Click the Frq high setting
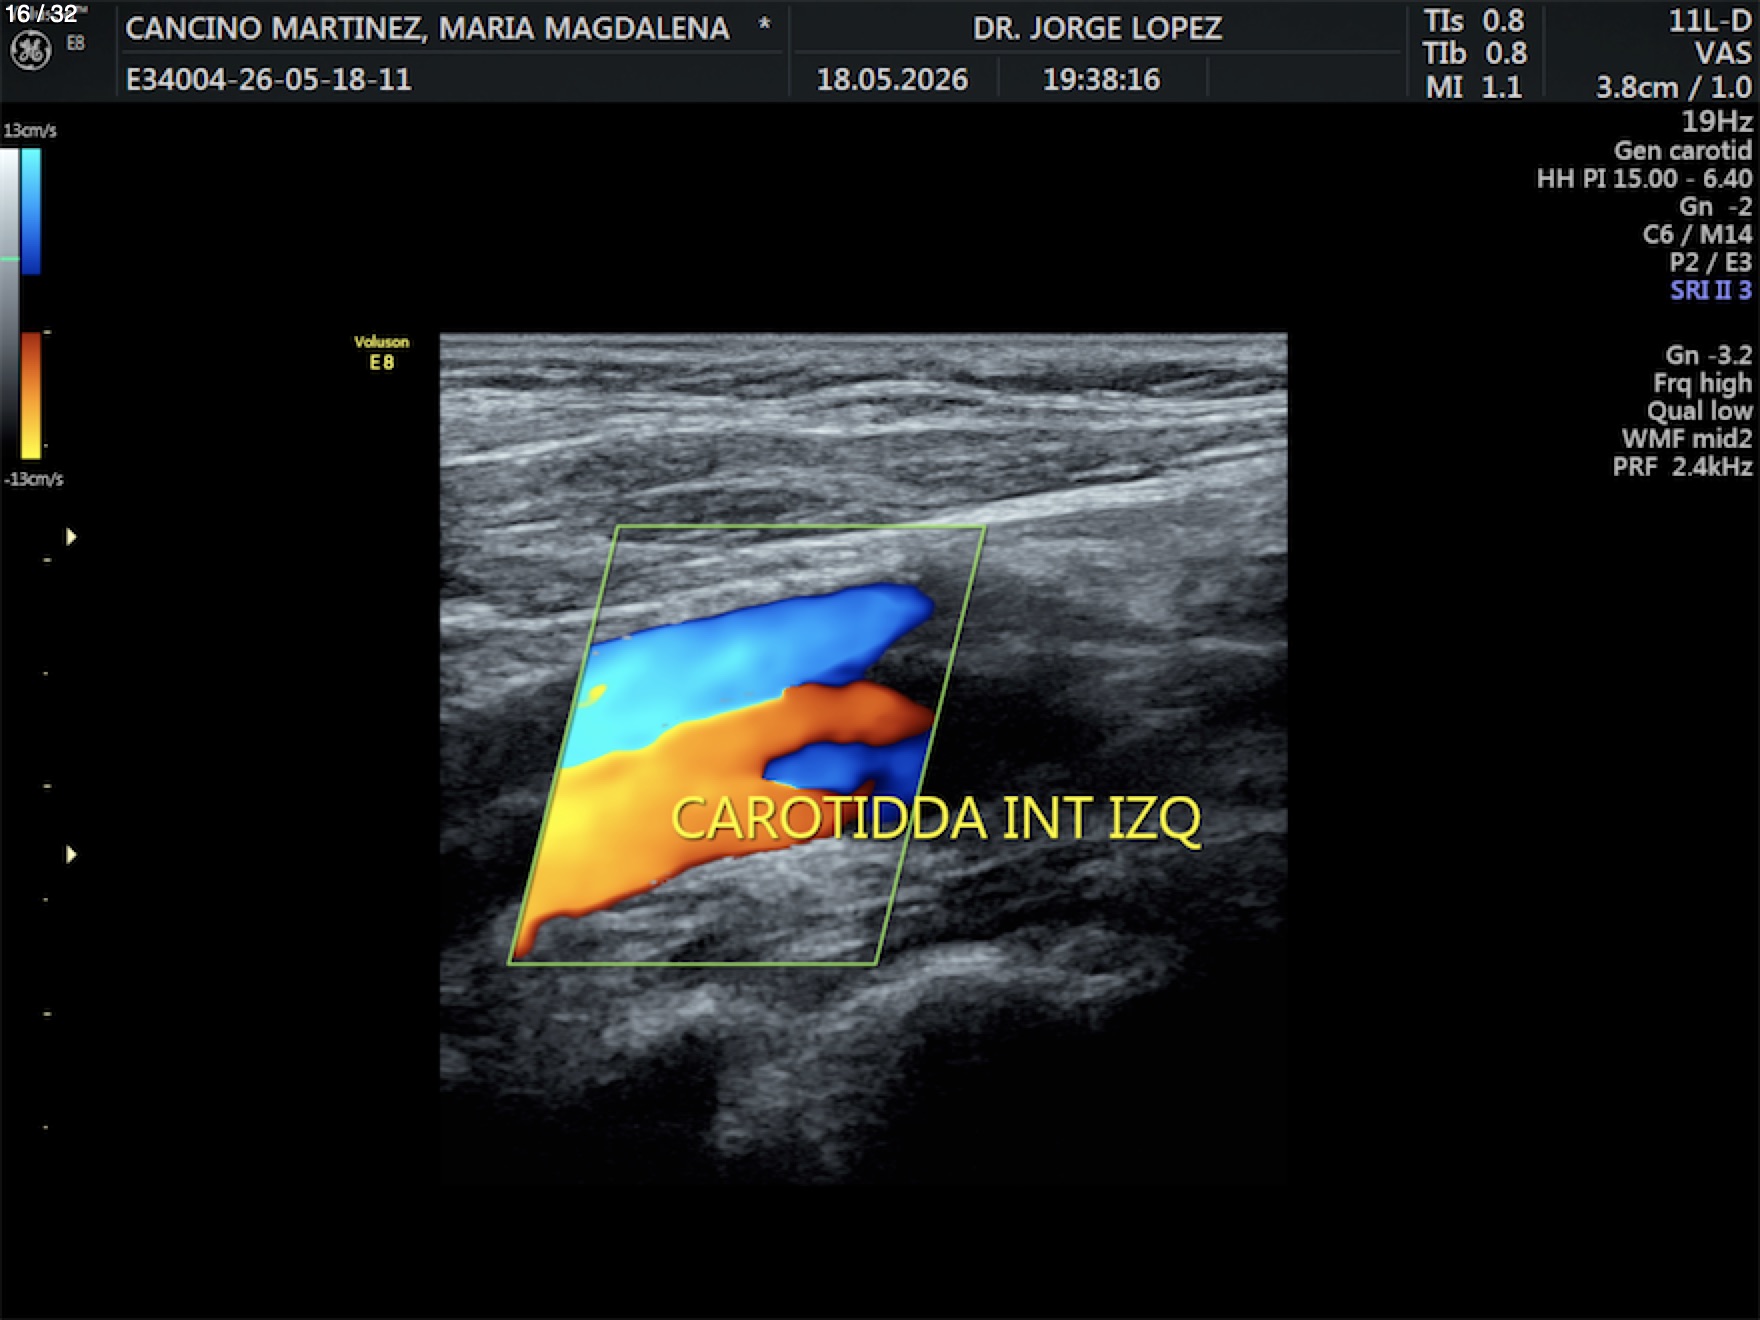 1702,383
